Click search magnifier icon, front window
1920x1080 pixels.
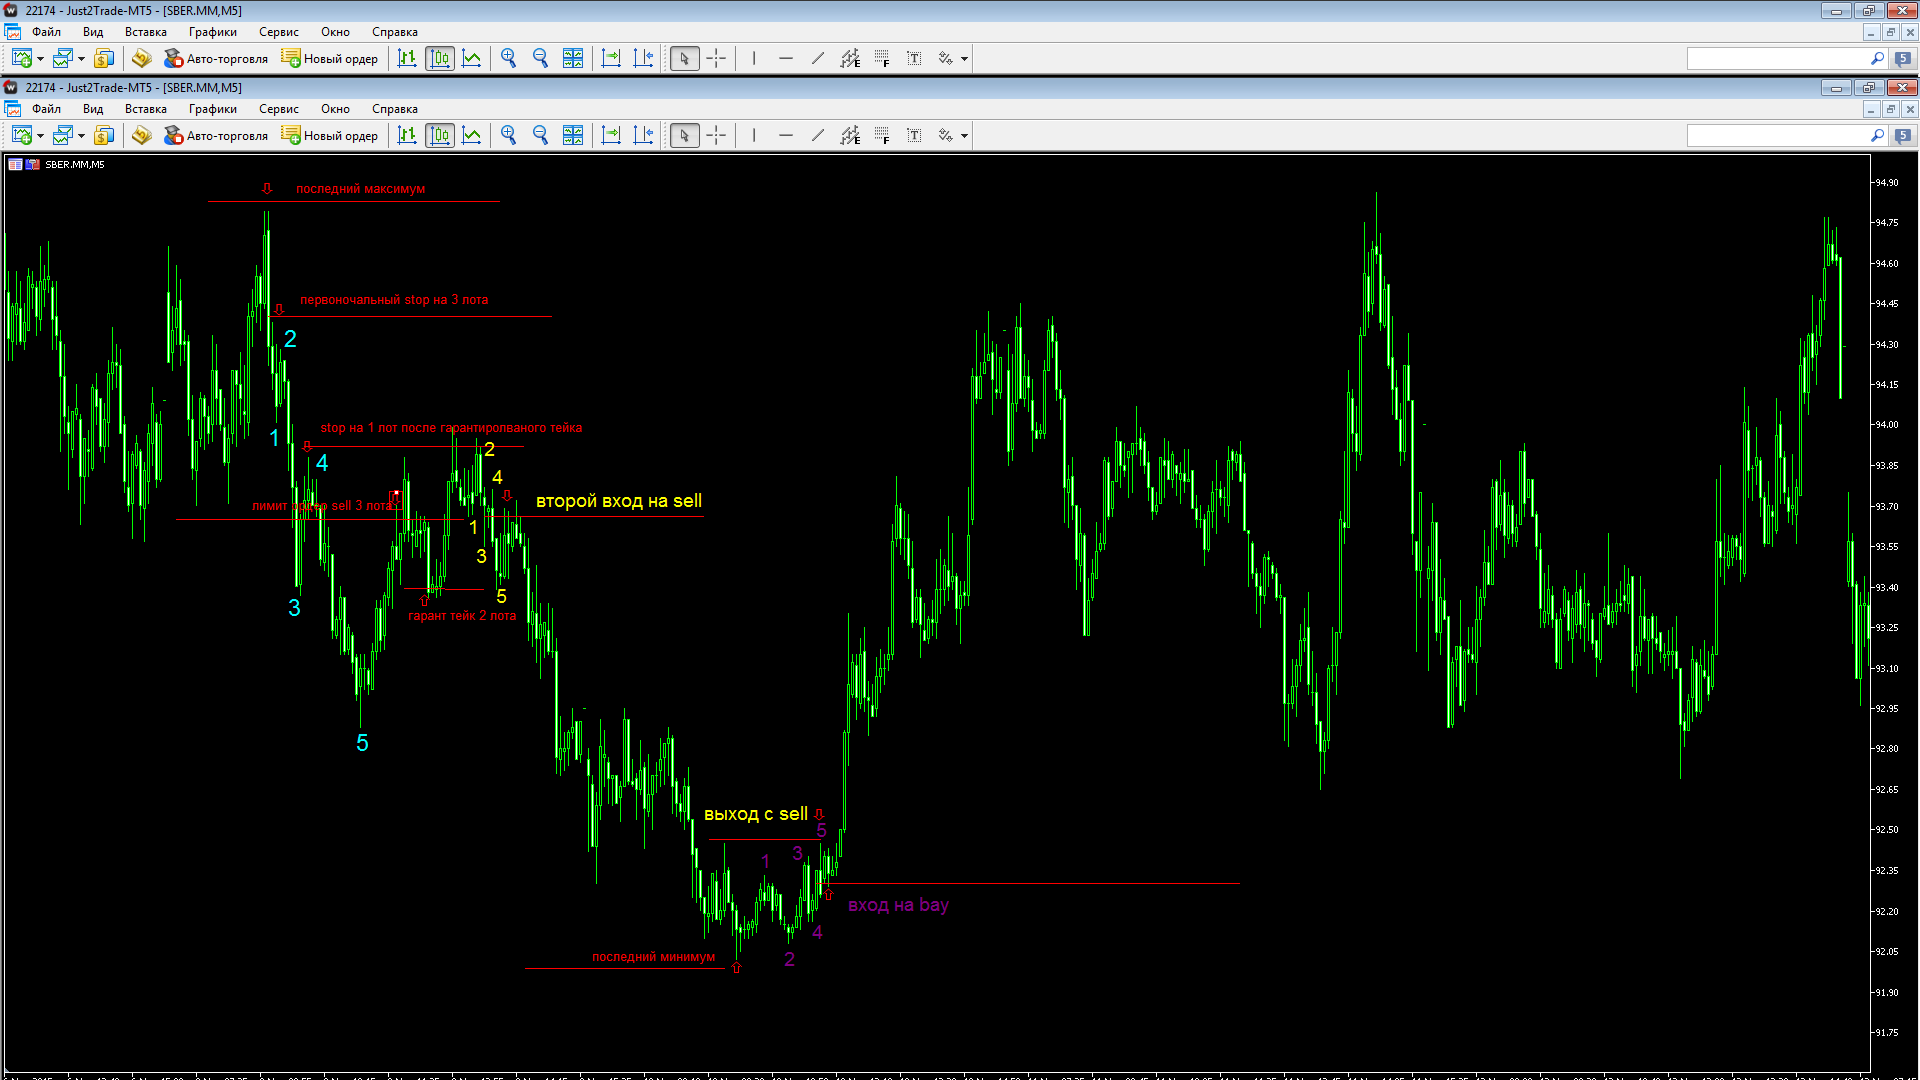[x=1877, y=136]
